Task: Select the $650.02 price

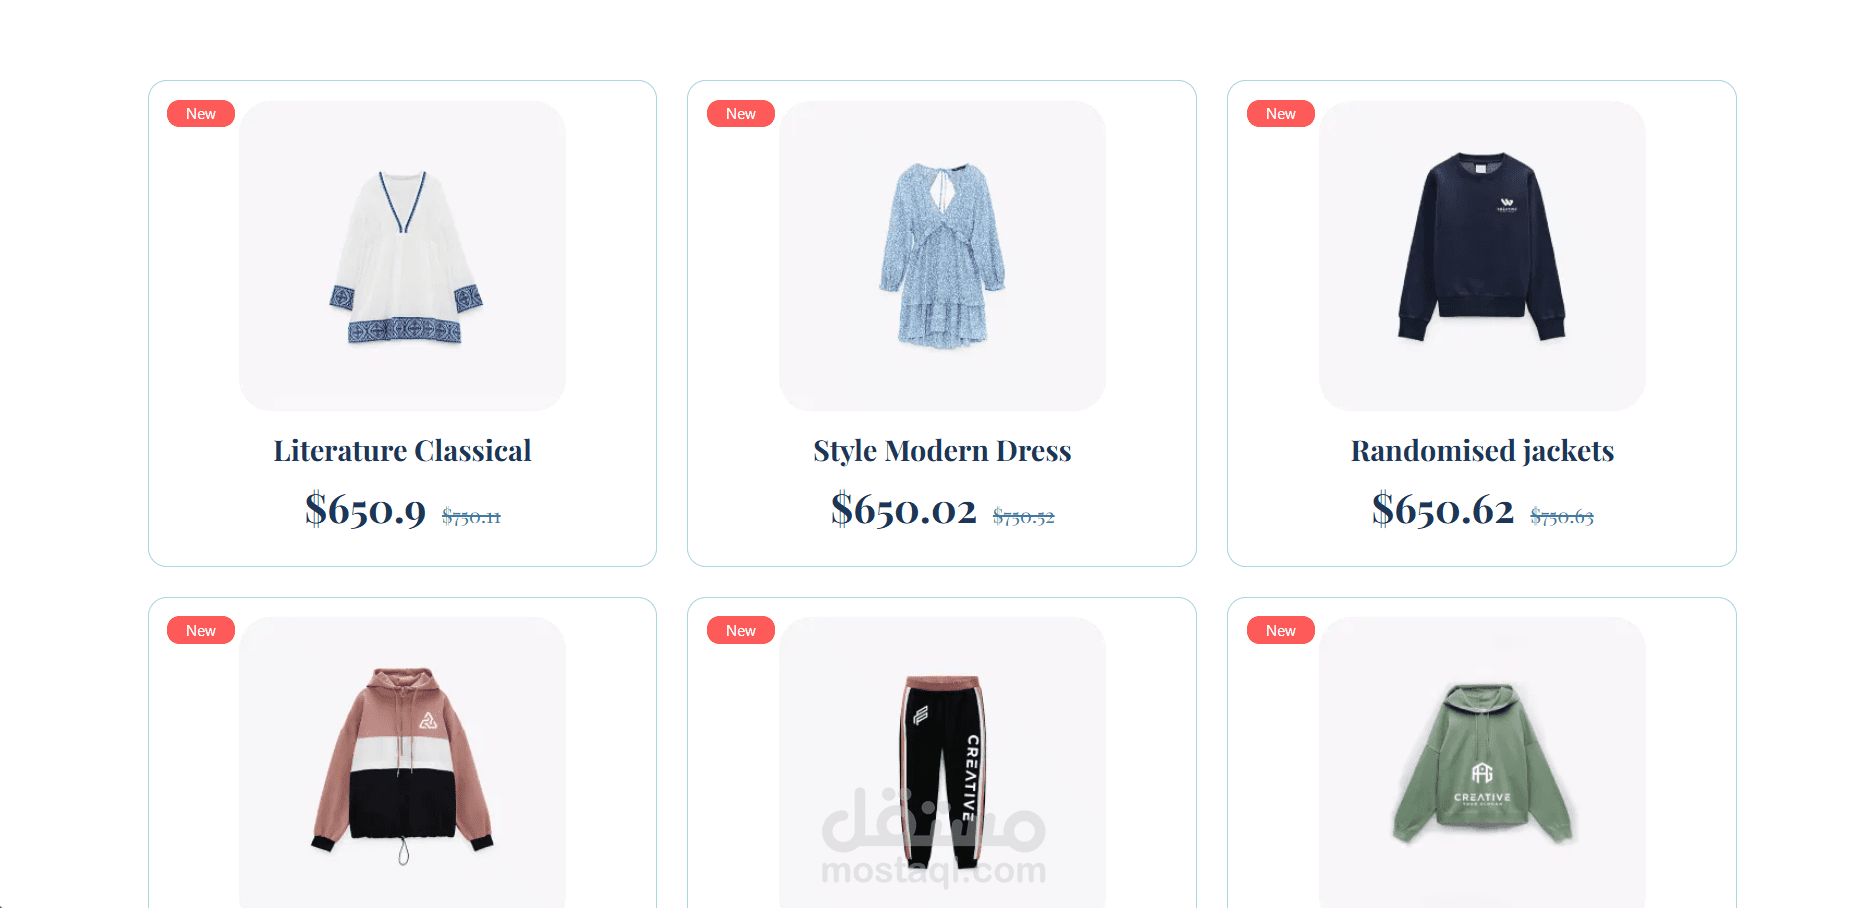Action: (903, 510)
